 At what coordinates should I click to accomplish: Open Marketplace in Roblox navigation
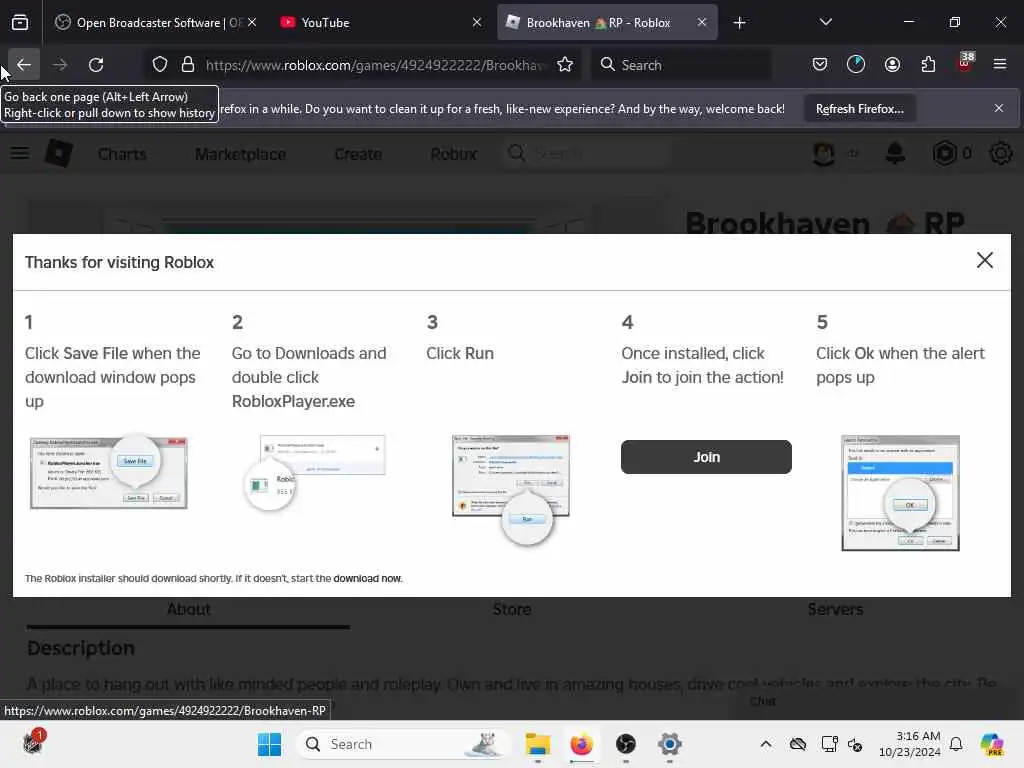tap(240, 154)
